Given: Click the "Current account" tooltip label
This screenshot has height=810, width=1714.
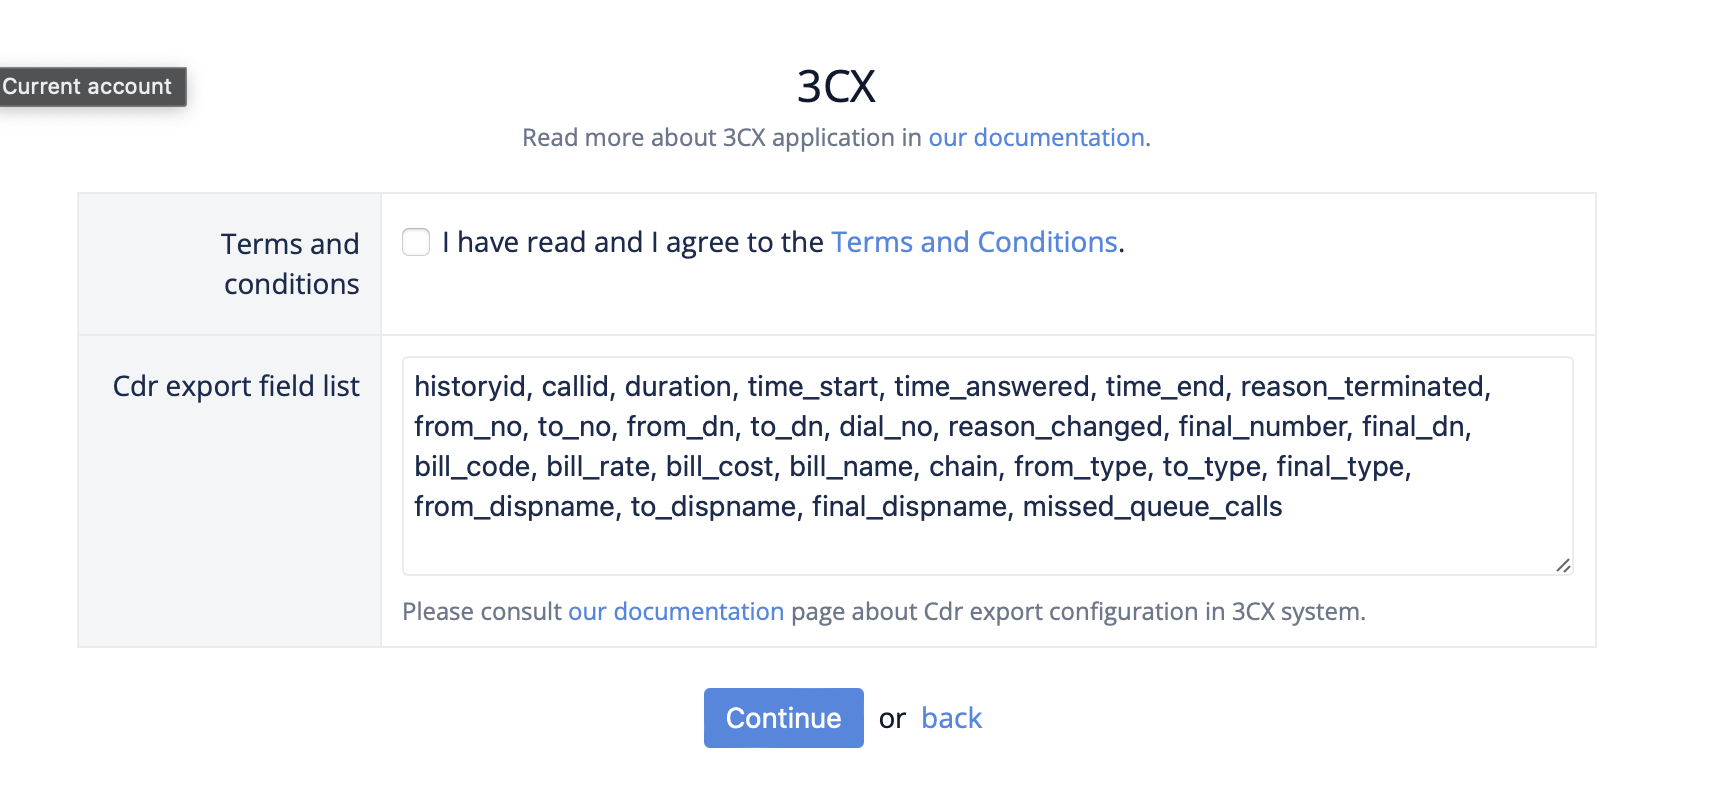Looking at the screenshot, I should [x=87, y=86].
